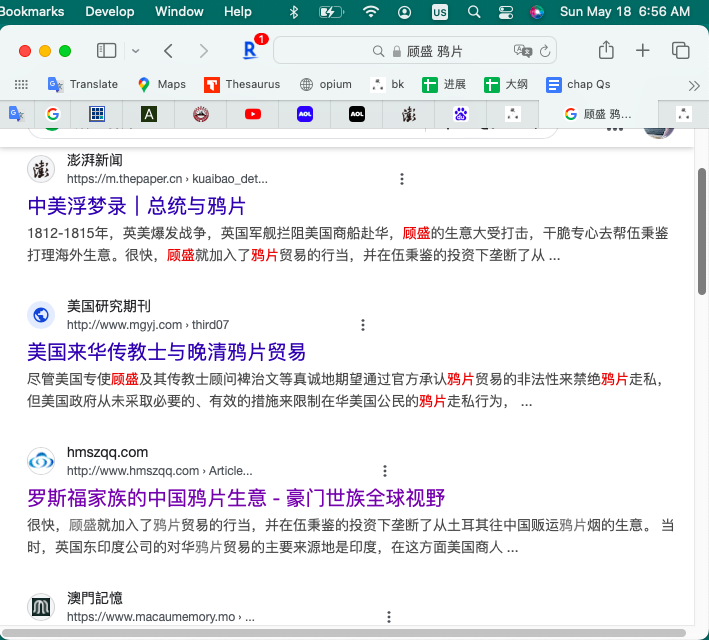Click the translate icon in address bar

point(522,51)
